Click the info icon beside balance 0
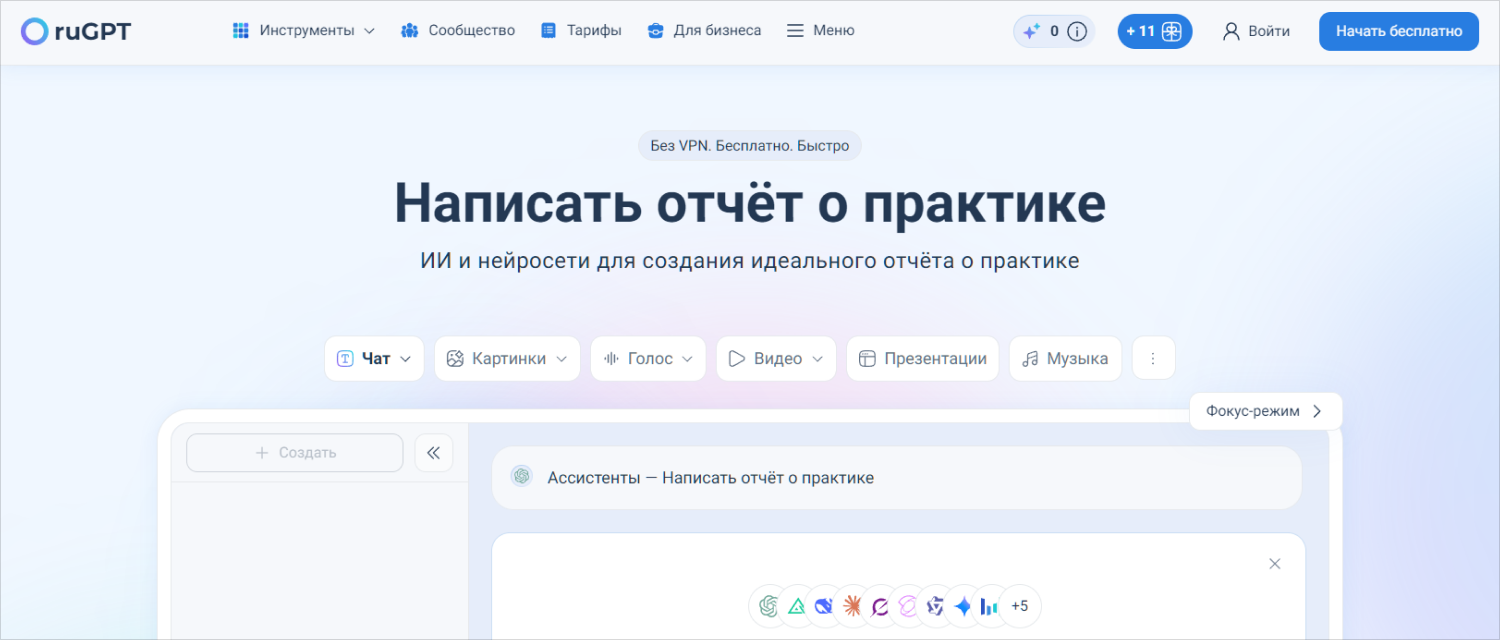Screen dimensions: 1500x640 [x=1077, y=31]
